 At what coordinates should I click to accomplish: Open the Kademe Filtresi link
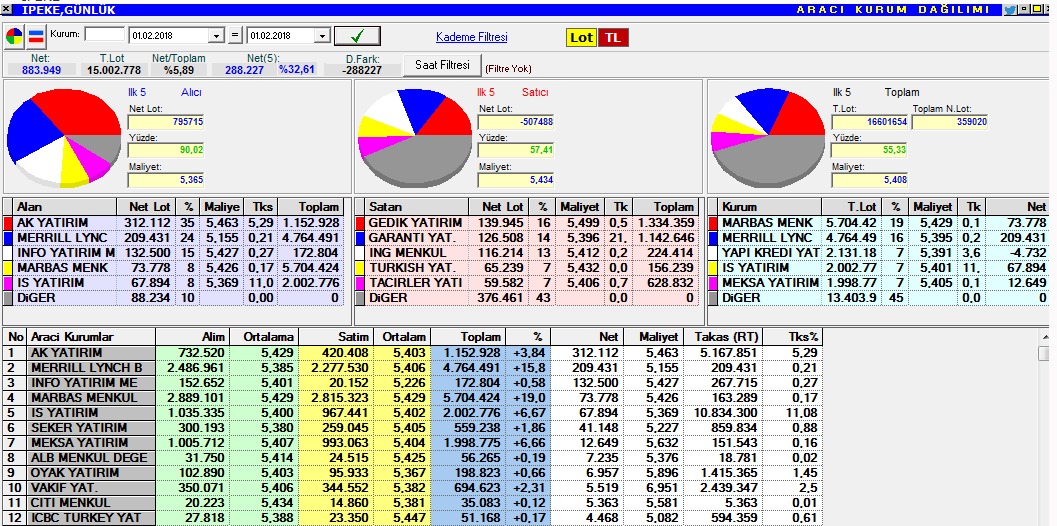click(x=471, y=37)
